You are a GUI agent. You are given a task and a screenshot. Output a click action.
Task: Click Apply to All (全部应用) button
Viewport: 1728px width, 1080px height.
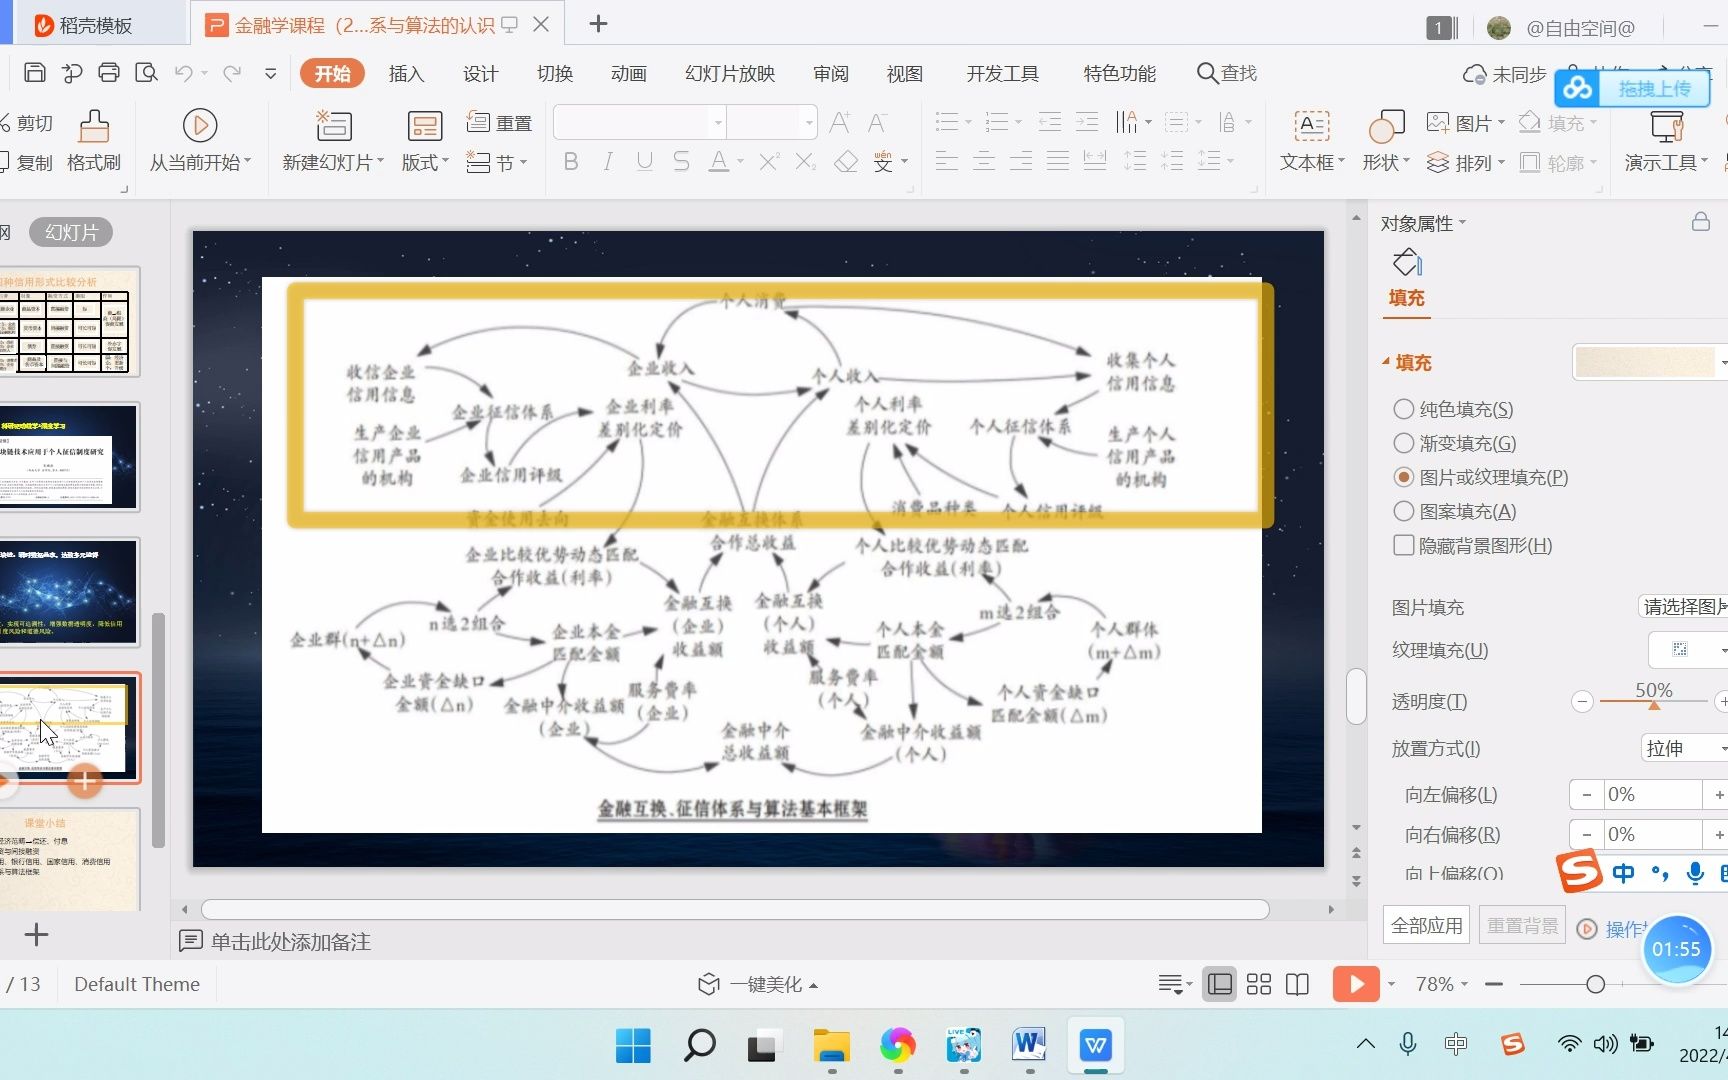tap(1427, 926)
